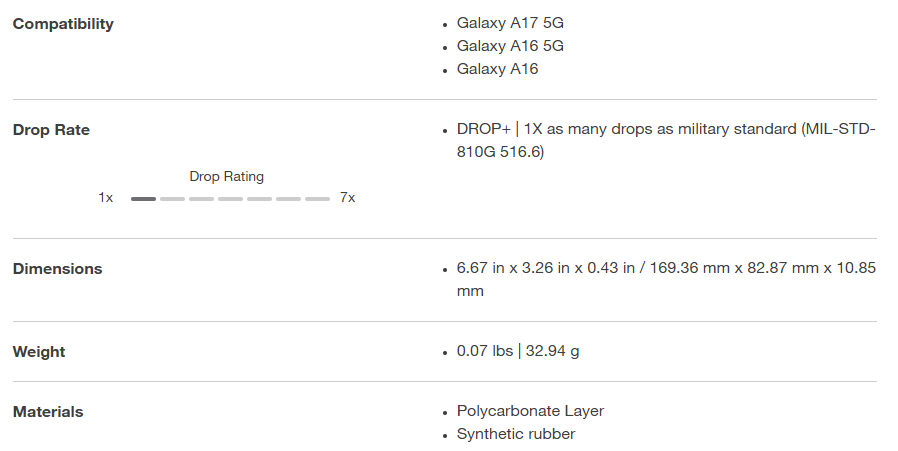Select the Galaxy A17 5G list item

(x=512, y=22)
